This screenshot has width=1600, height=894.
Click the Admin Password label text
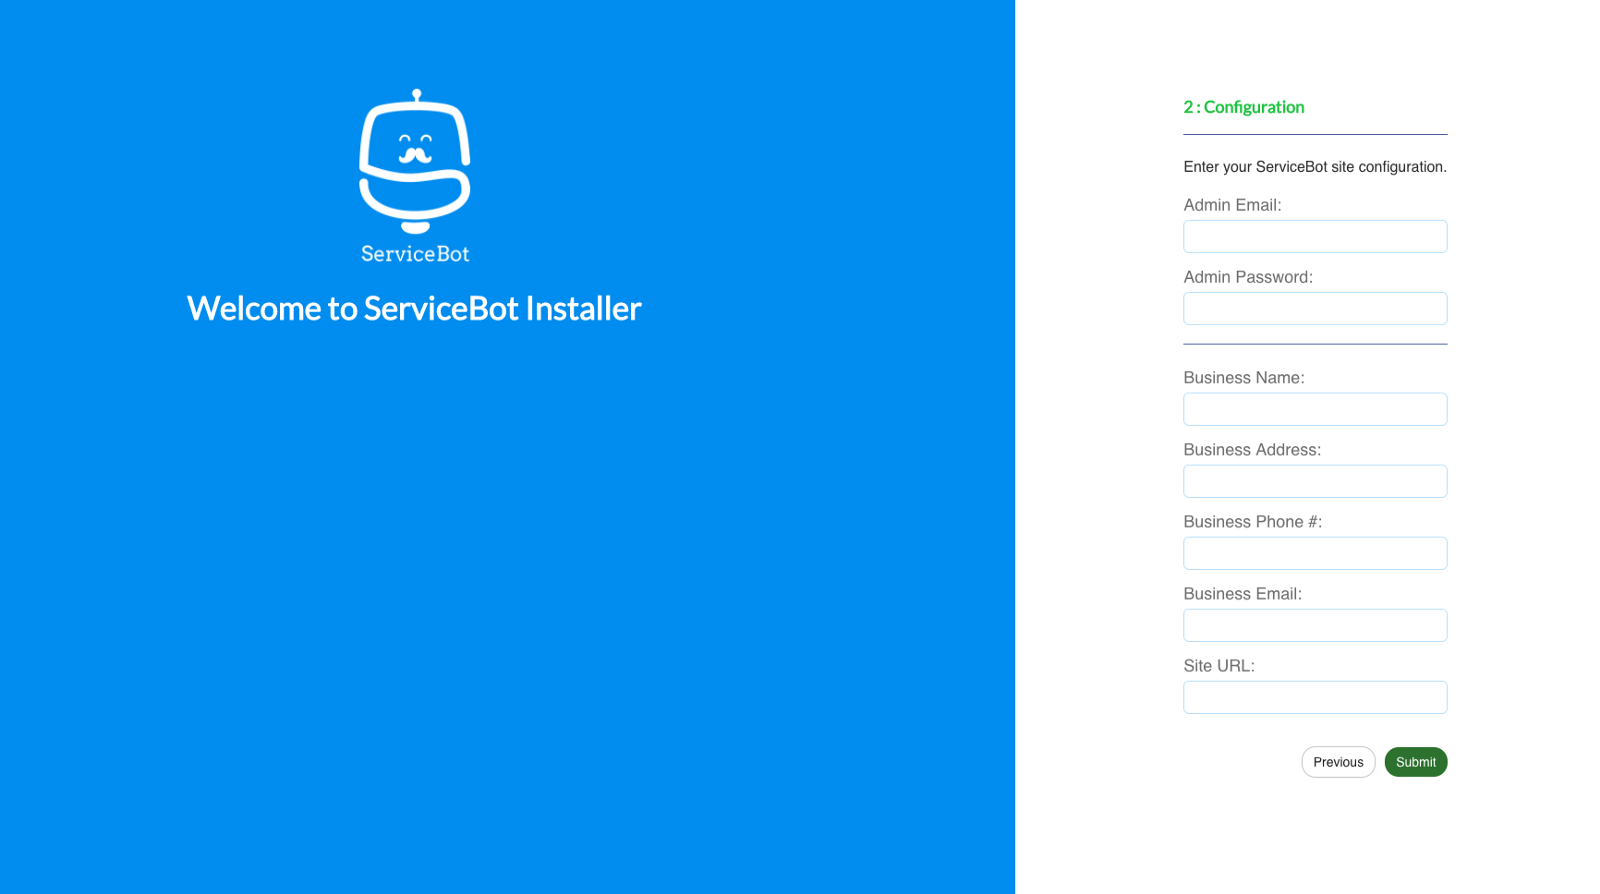[x=1248, y=277]
